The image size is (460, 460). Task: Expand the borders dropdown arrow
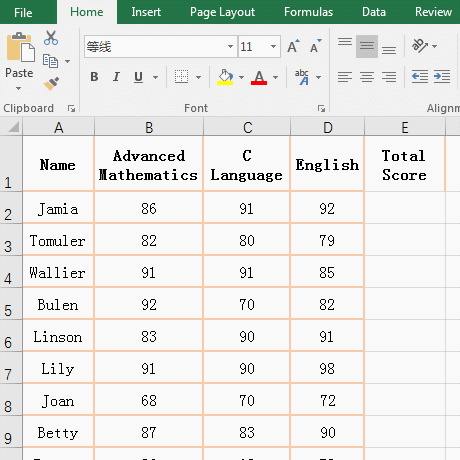point(198,77)
